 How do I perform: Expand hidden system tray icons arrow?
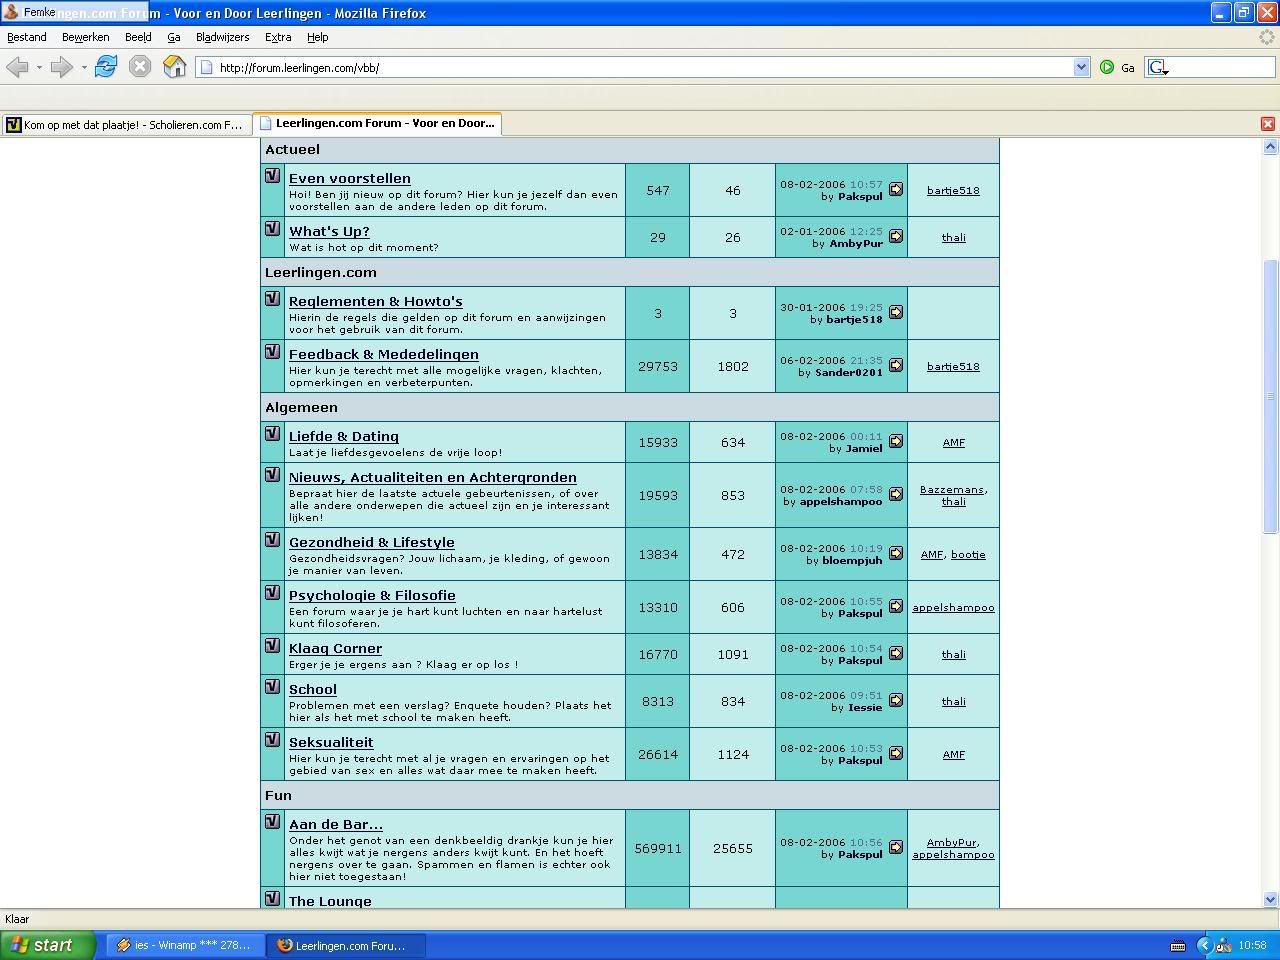(x=1204, y=945)
